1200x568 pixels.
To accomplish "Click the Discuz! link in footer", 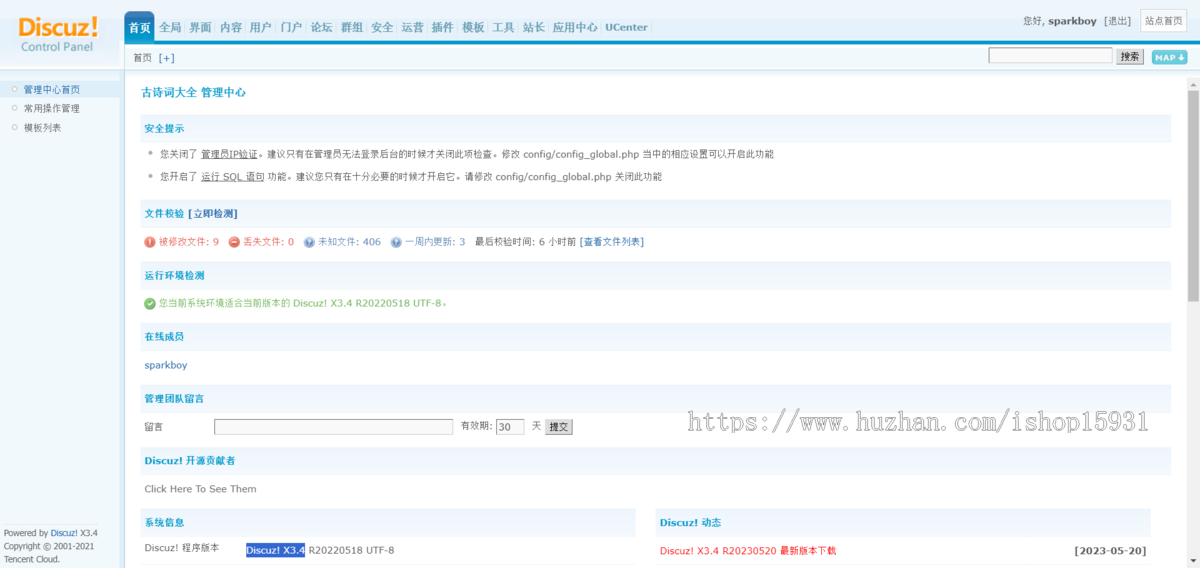I will 64,533.
